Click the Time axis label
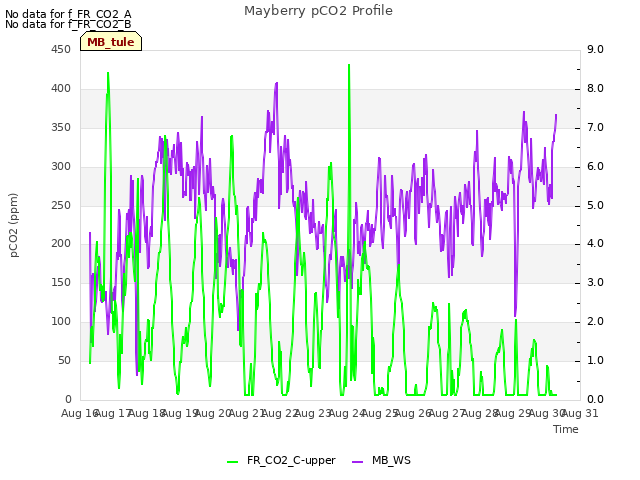Image resolution: width=640 pixels, height=480 pixels. point(566,429)
